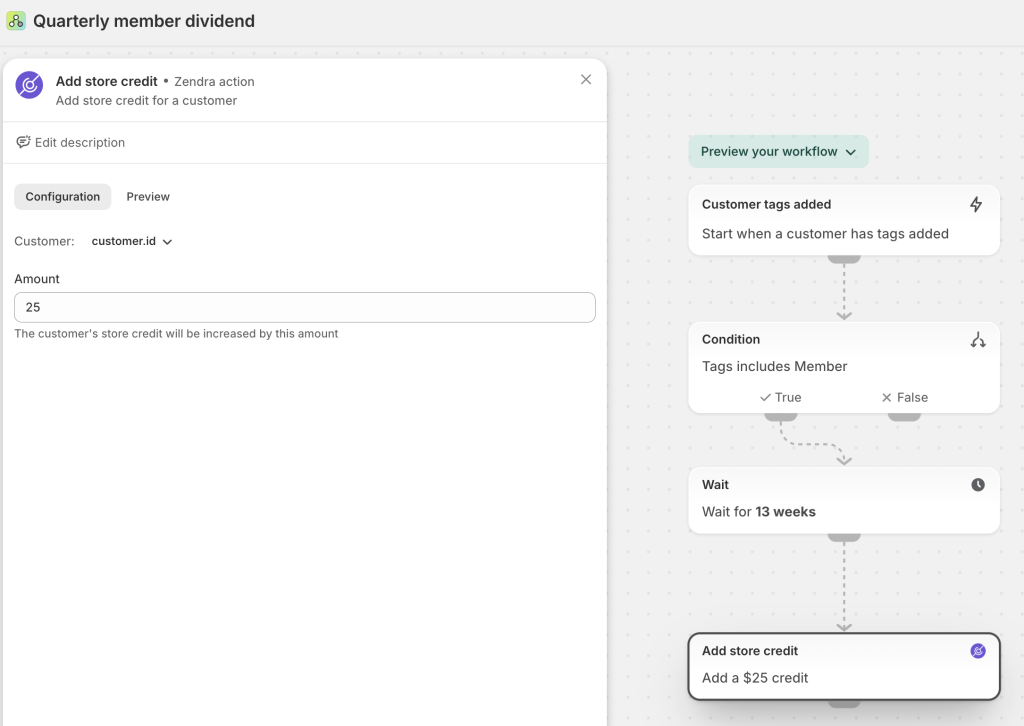
Task: Click the purple Zendra action icon in the panel header
Action: [29, 85]
